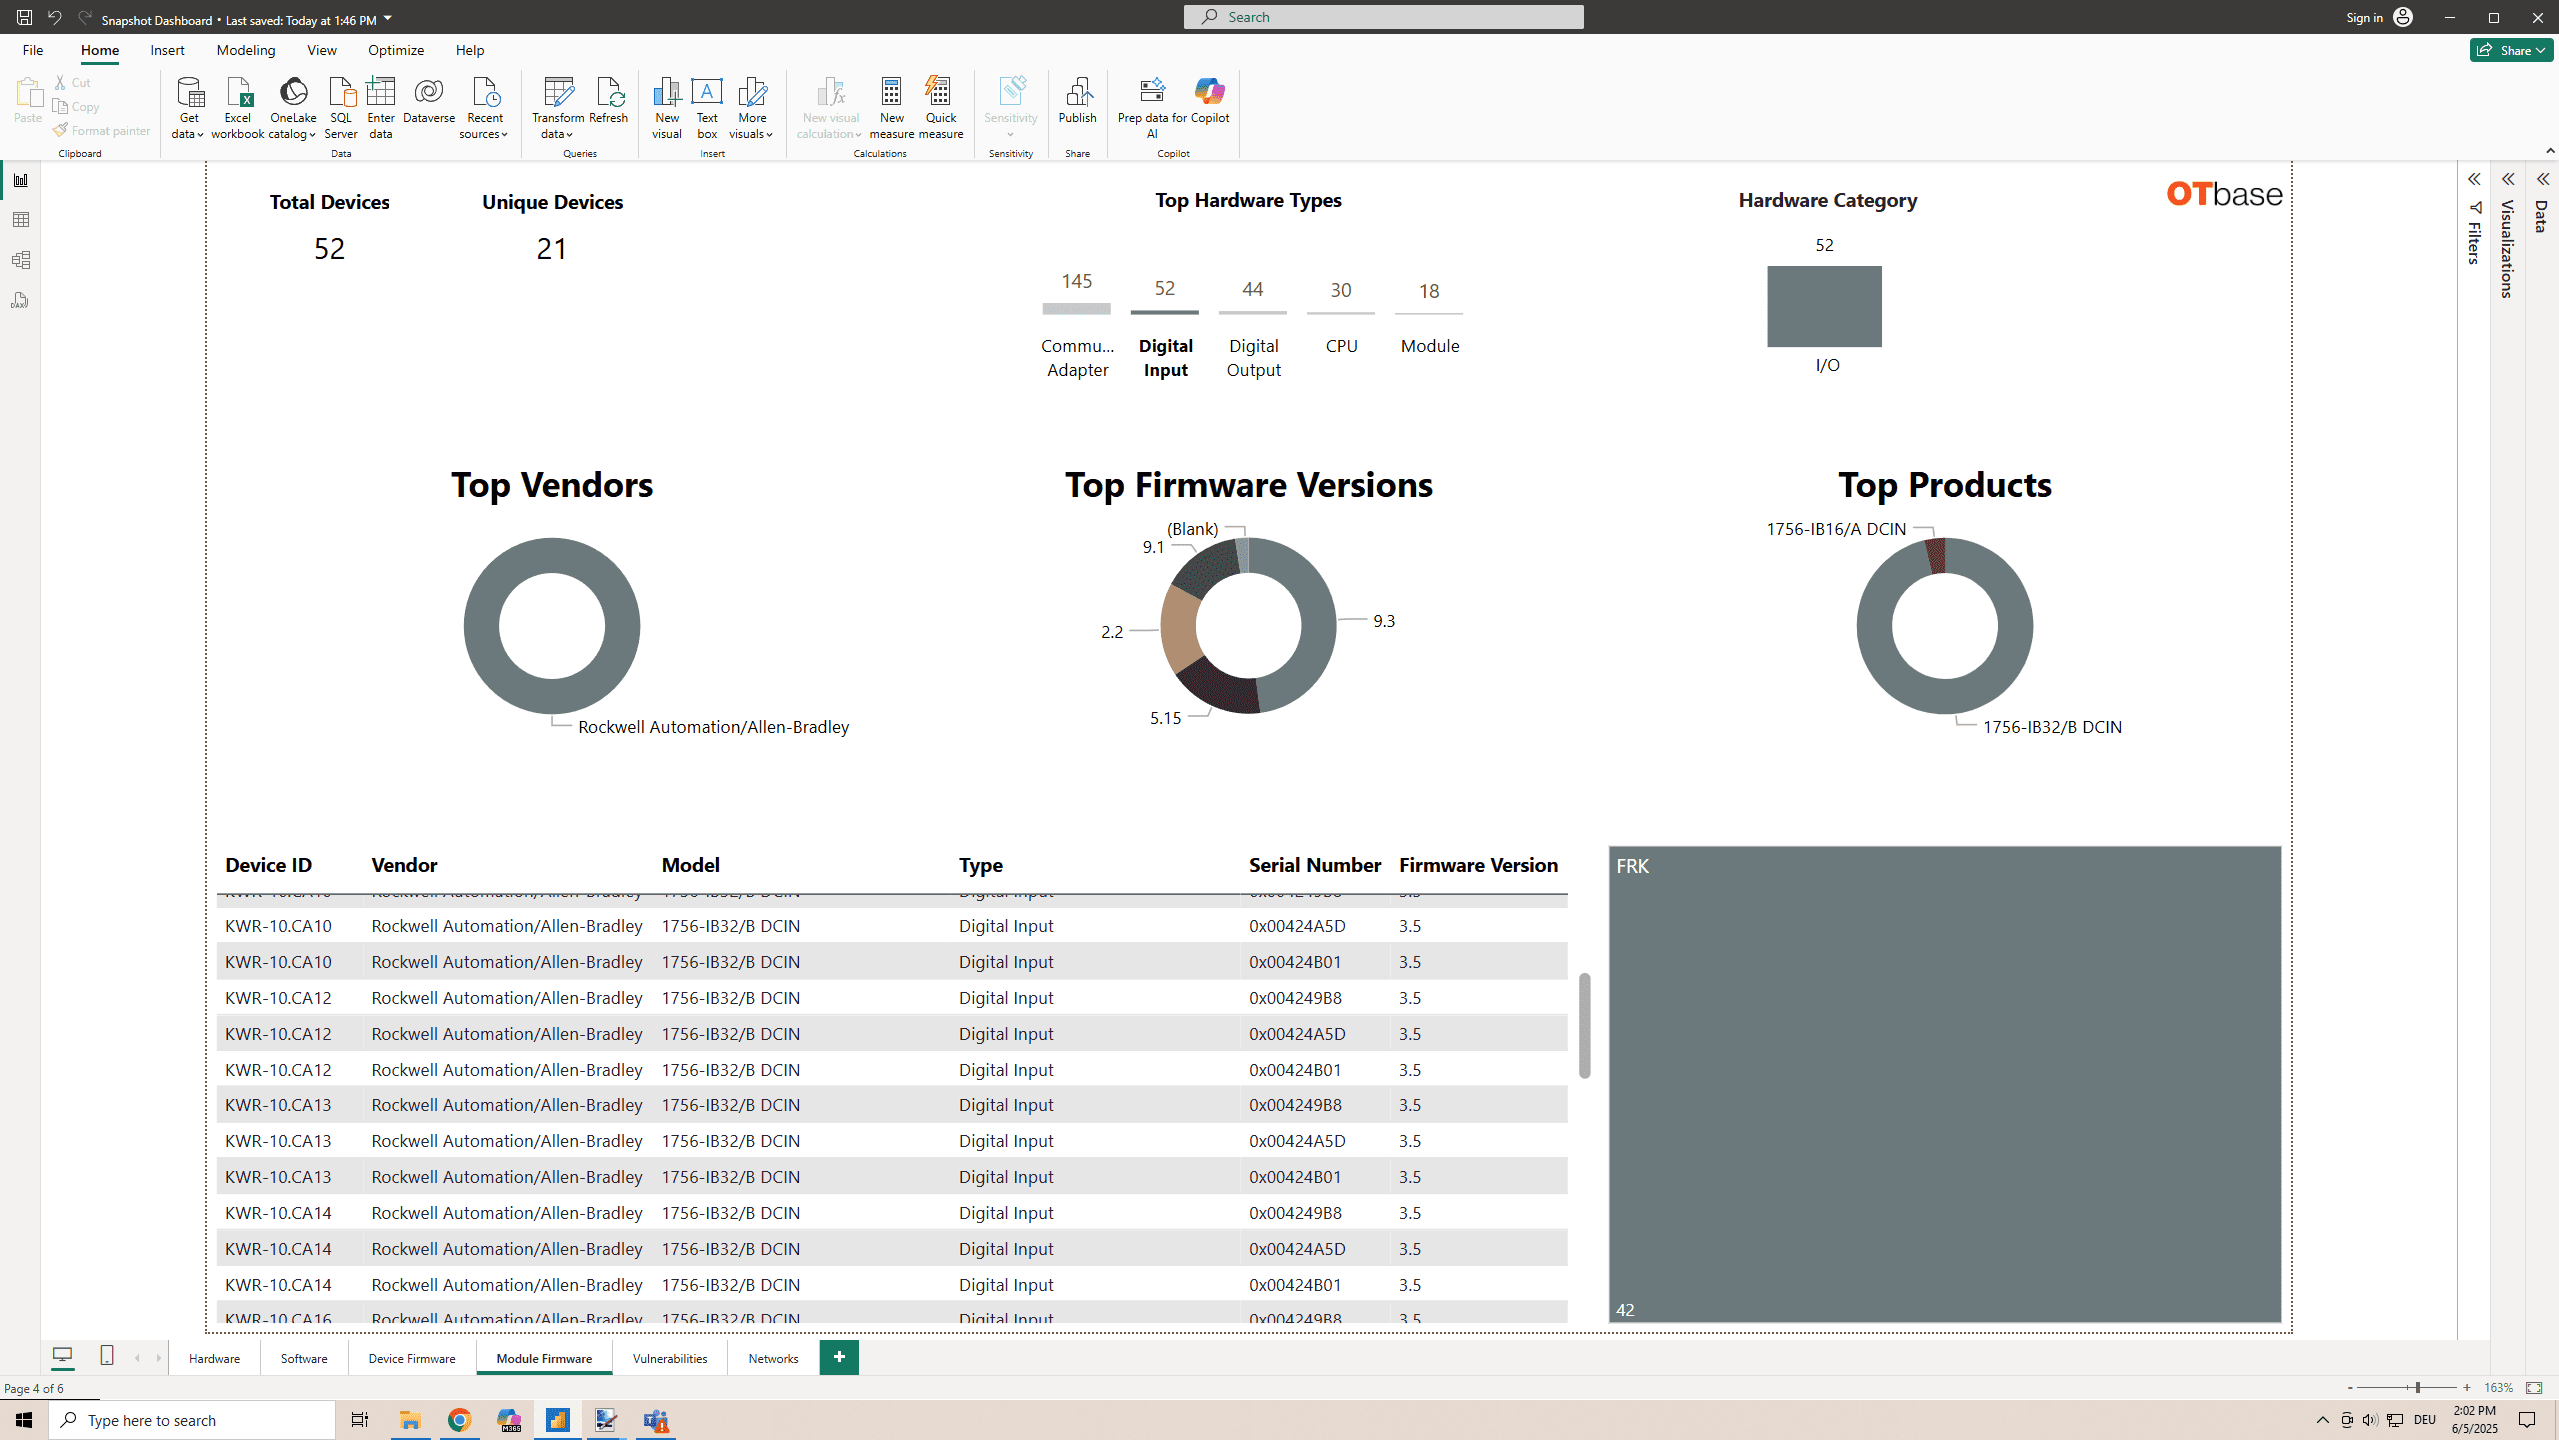Import an Excel workbook
Viewport: 2559px width, 1440px height.
238,108
